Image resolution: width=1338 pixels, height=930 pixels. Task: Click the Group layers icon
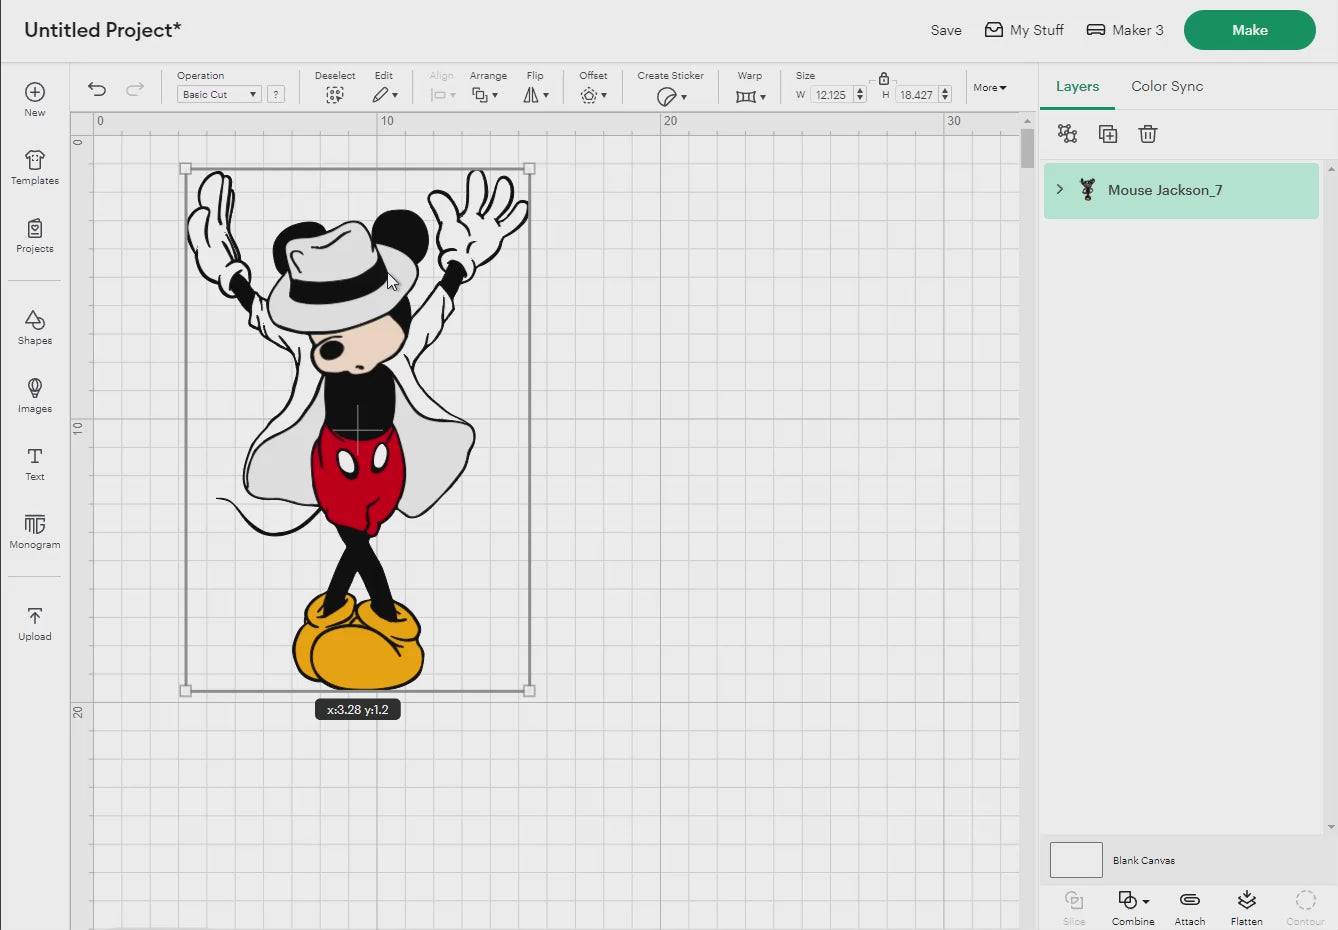tap(1067, 134)
